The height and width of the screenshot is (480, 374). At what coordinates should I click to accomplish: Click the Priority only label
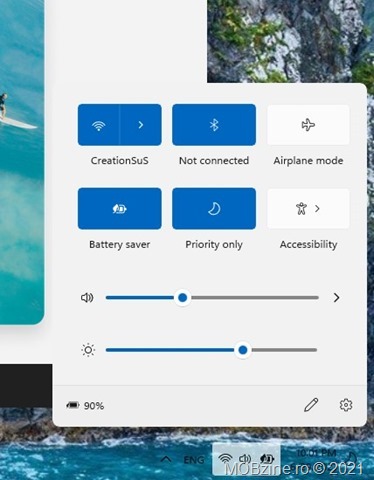[x=214, y=245]
